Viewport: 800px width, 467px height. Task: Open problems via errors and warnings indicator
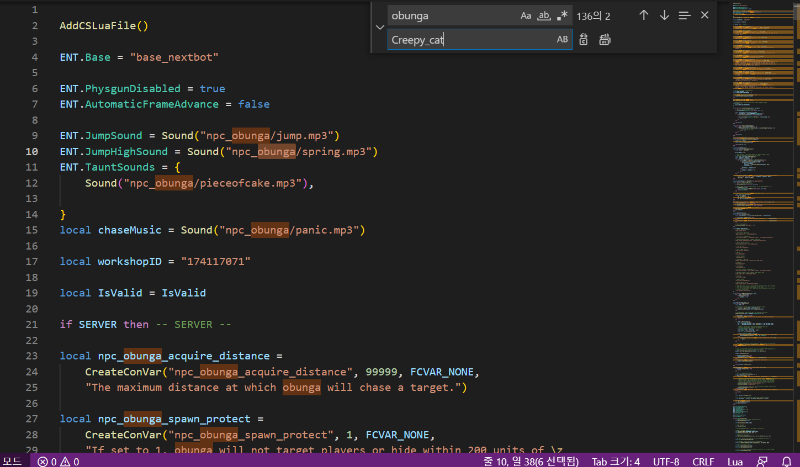[x=59, y=461]
